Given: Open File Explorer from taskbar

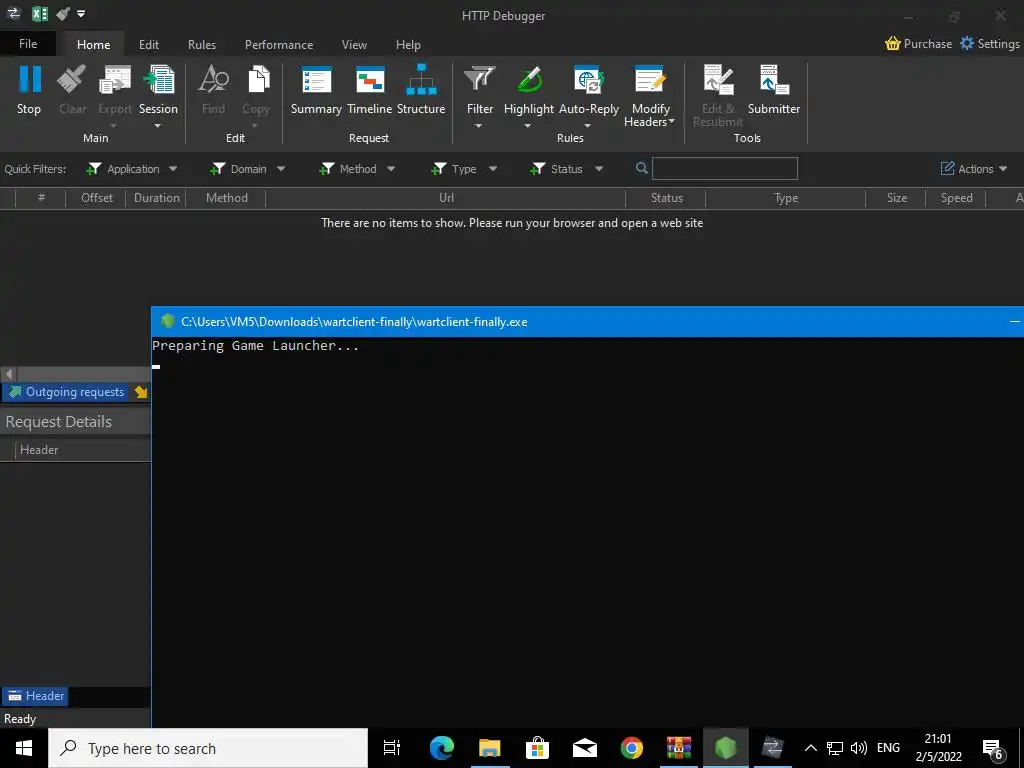Looking at the screenshot, I should coord(489,748).
